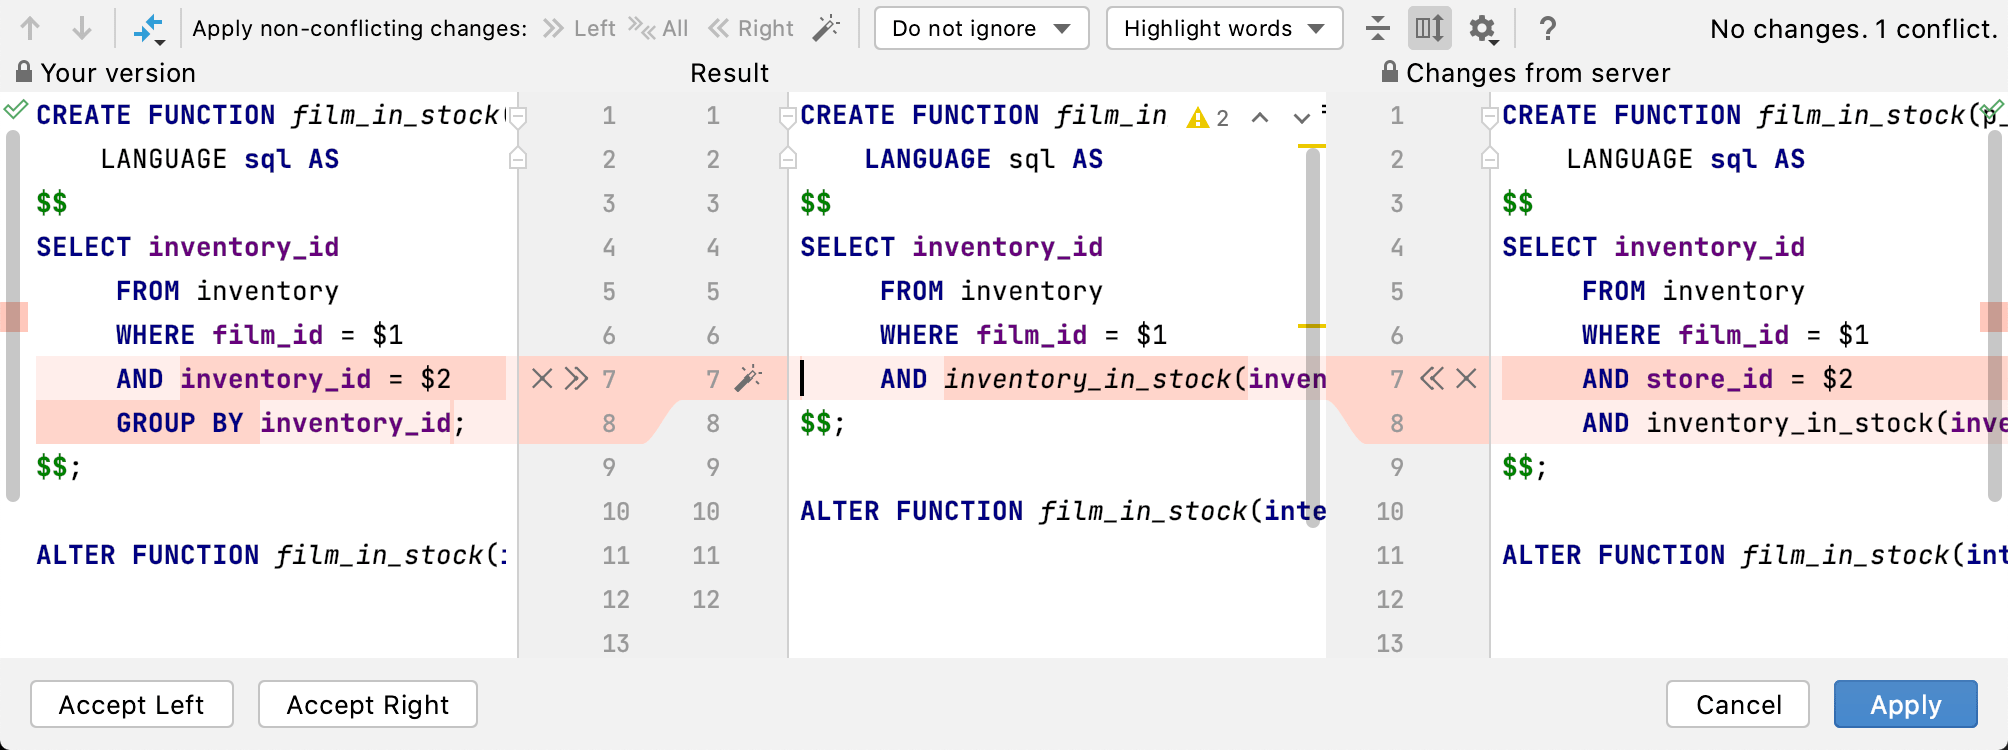Apply non-conflicting changes from Right
The width and height of the screenshot is (2008, 750).
751,29
